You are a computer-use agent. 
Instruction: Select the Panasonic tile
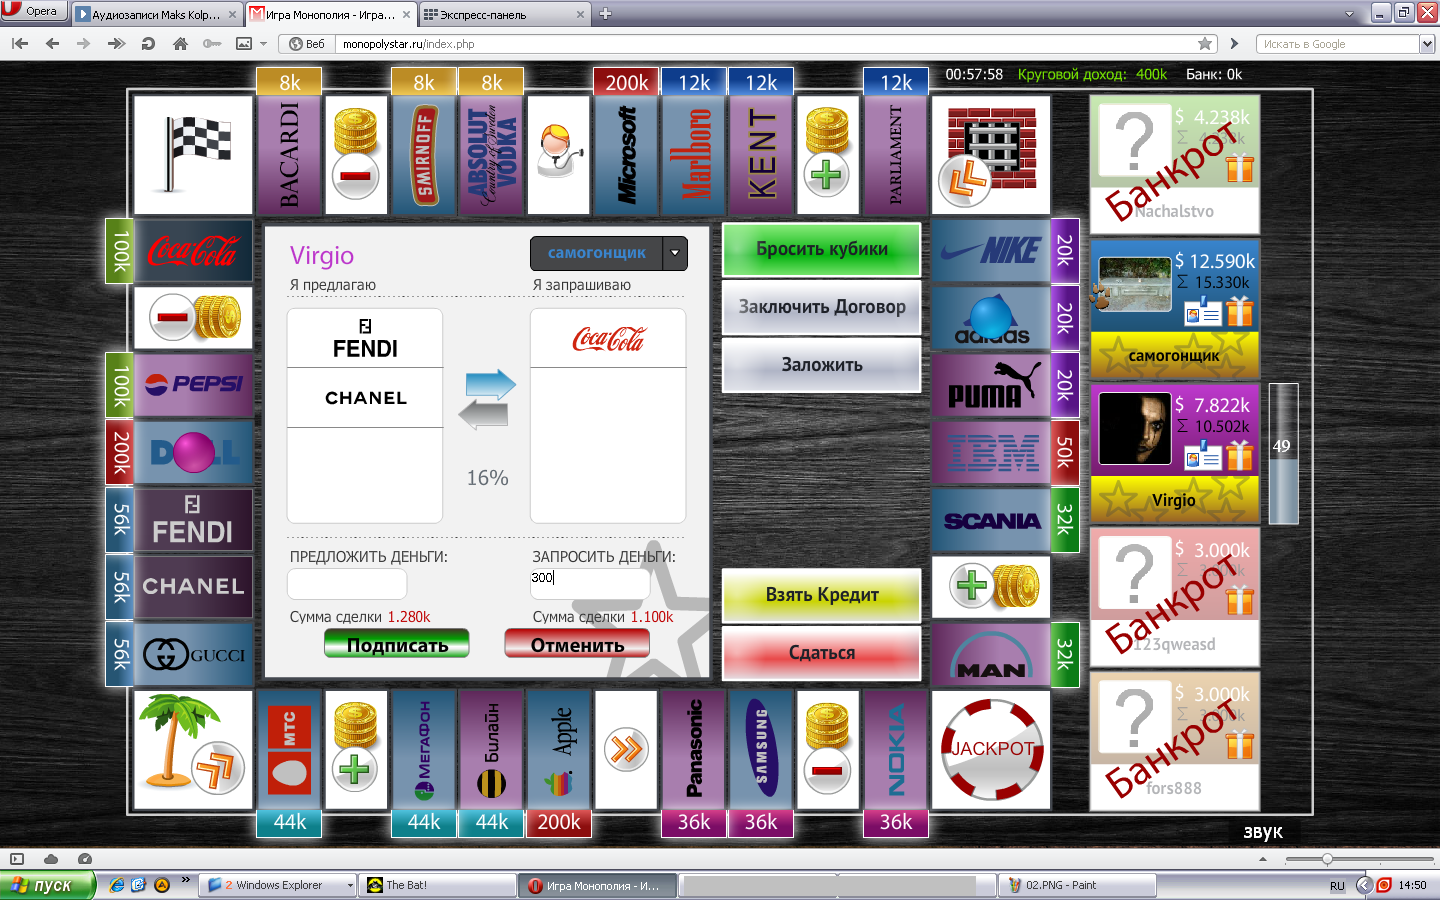pyautogui.click(x=693, y=750)
